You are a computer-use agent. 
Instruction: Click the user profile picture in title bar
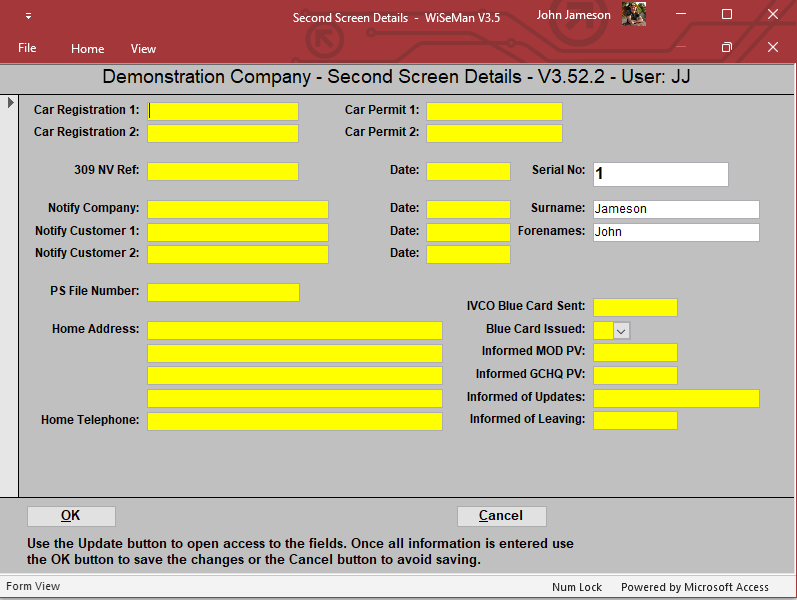click(633, 15)
